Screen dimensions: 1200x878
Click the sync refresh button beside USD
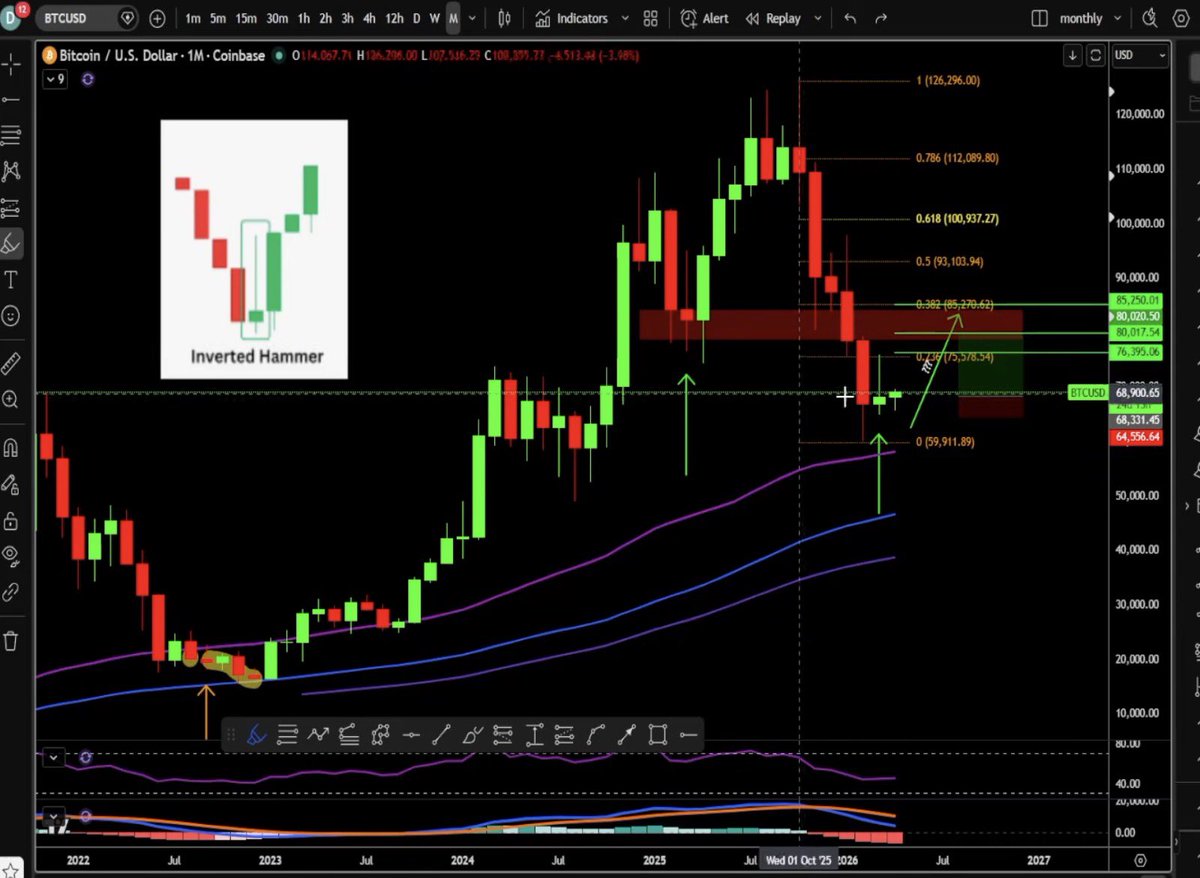(1096, 55)
